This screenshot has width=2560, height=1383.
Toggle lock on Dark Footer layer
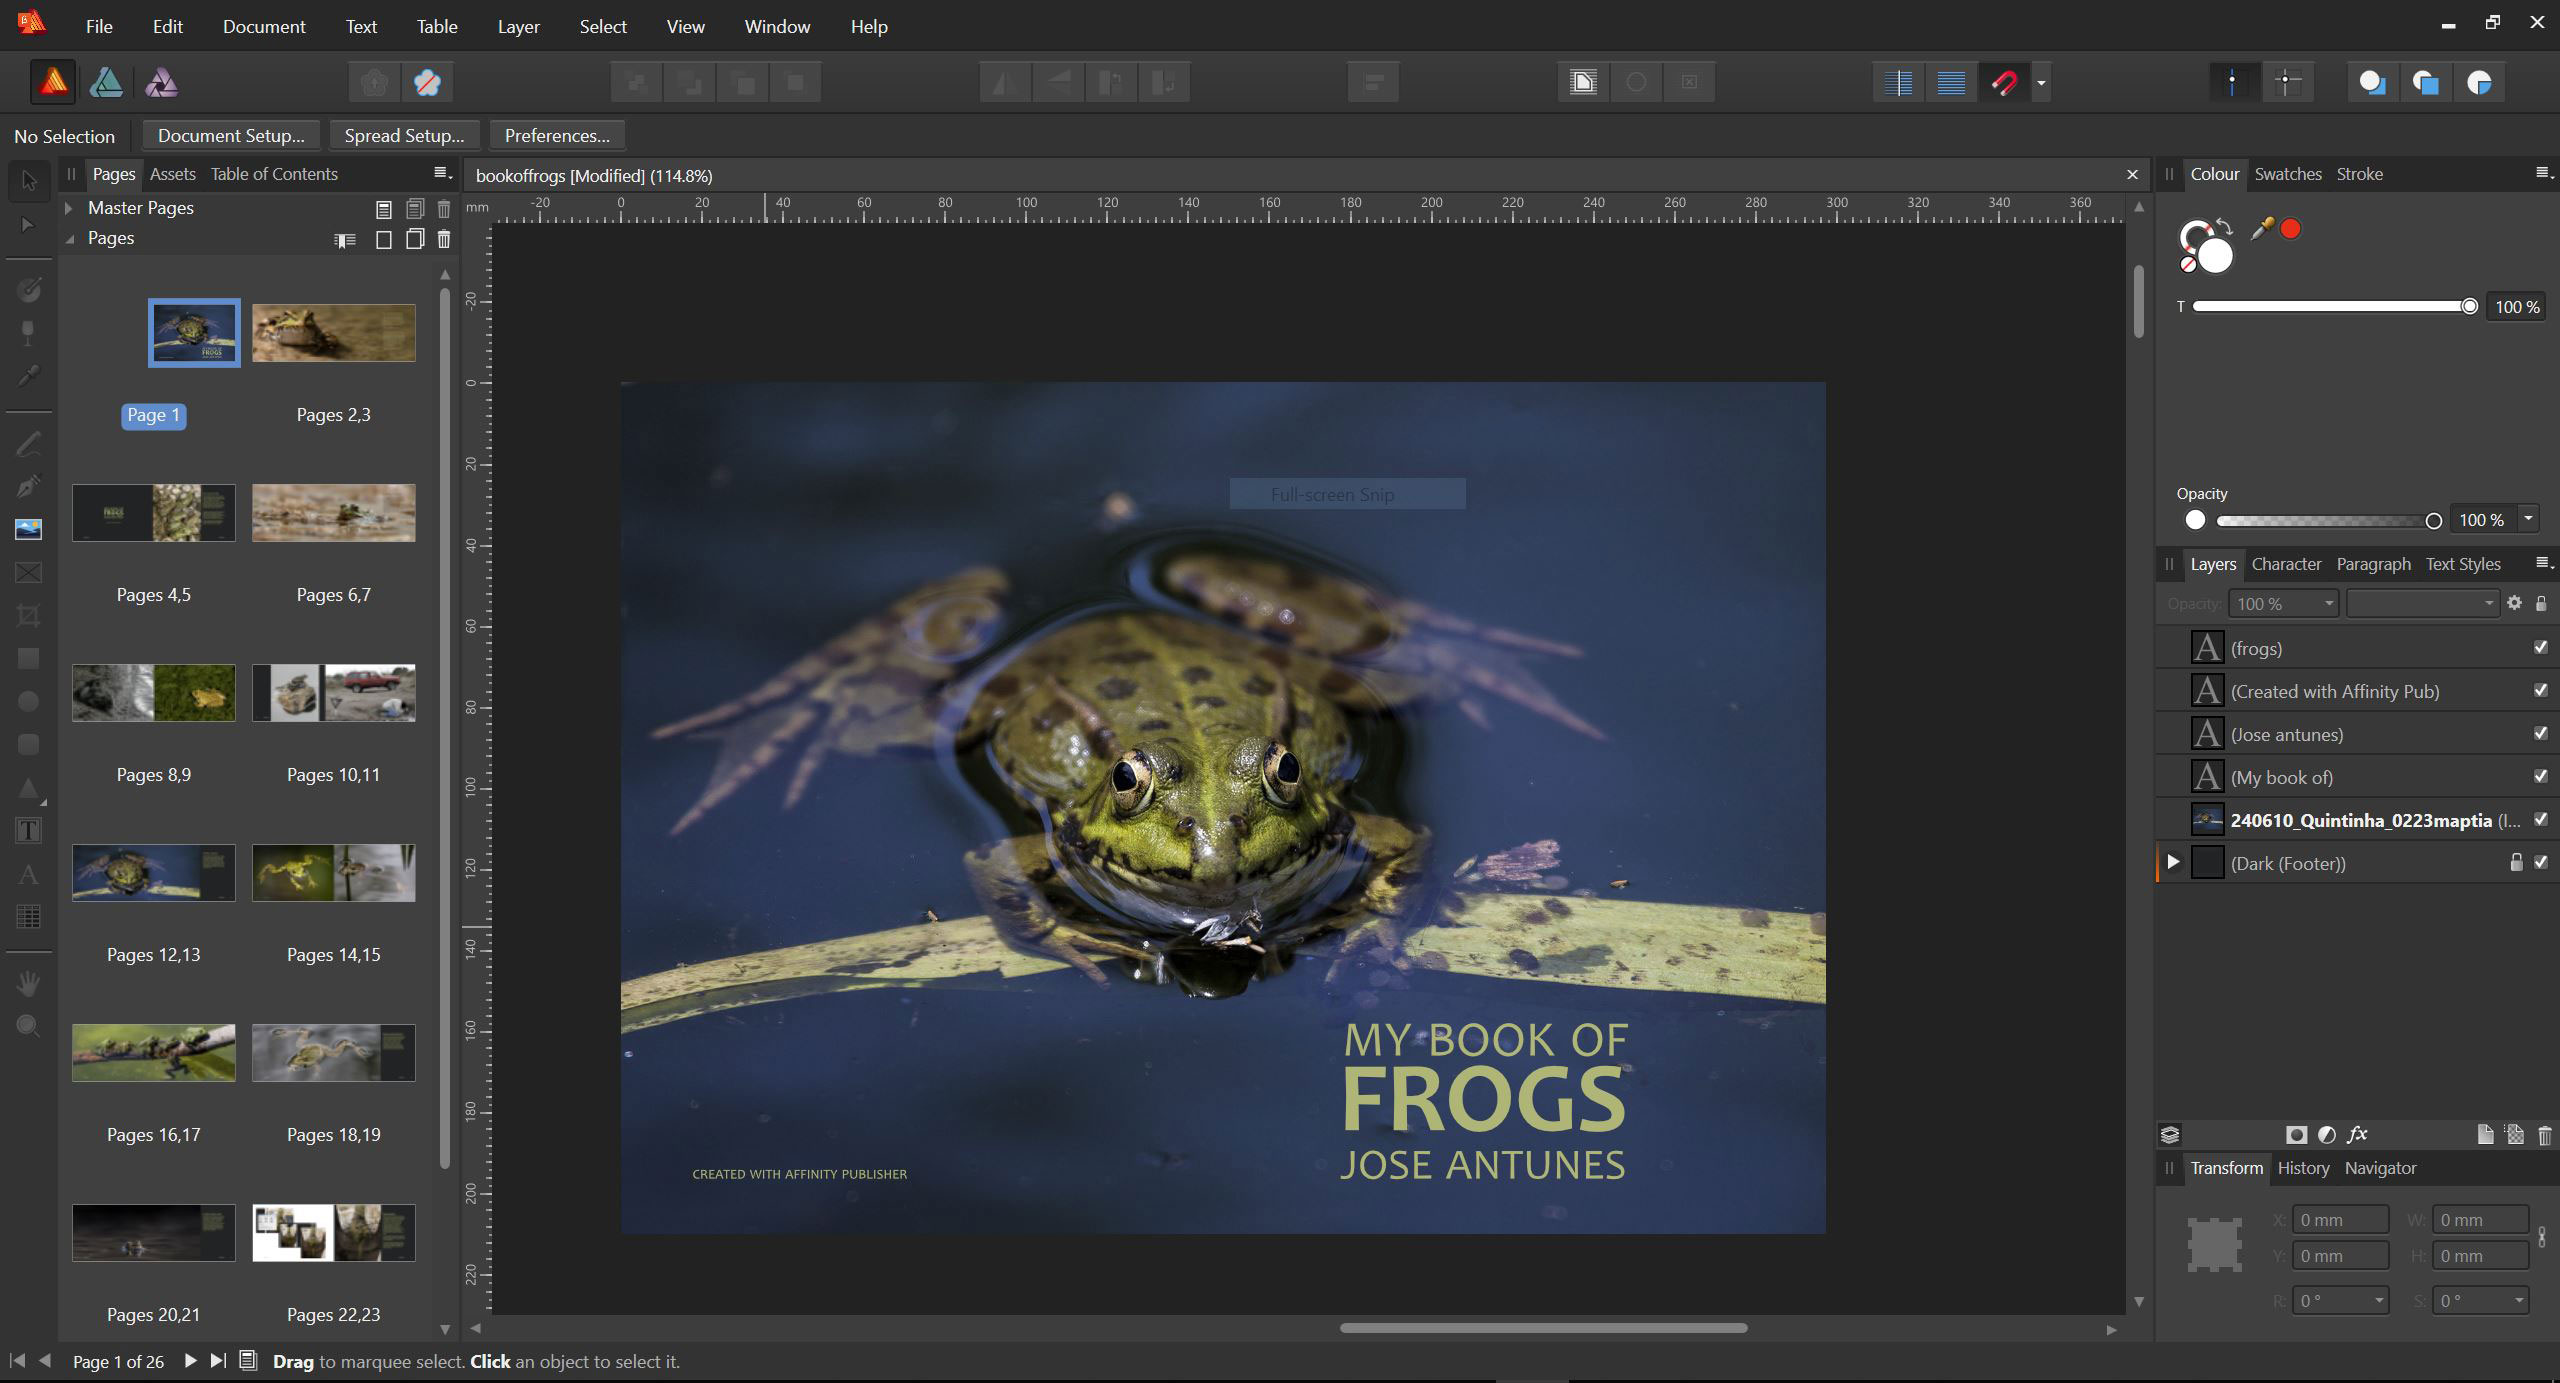pos(2517,862)
